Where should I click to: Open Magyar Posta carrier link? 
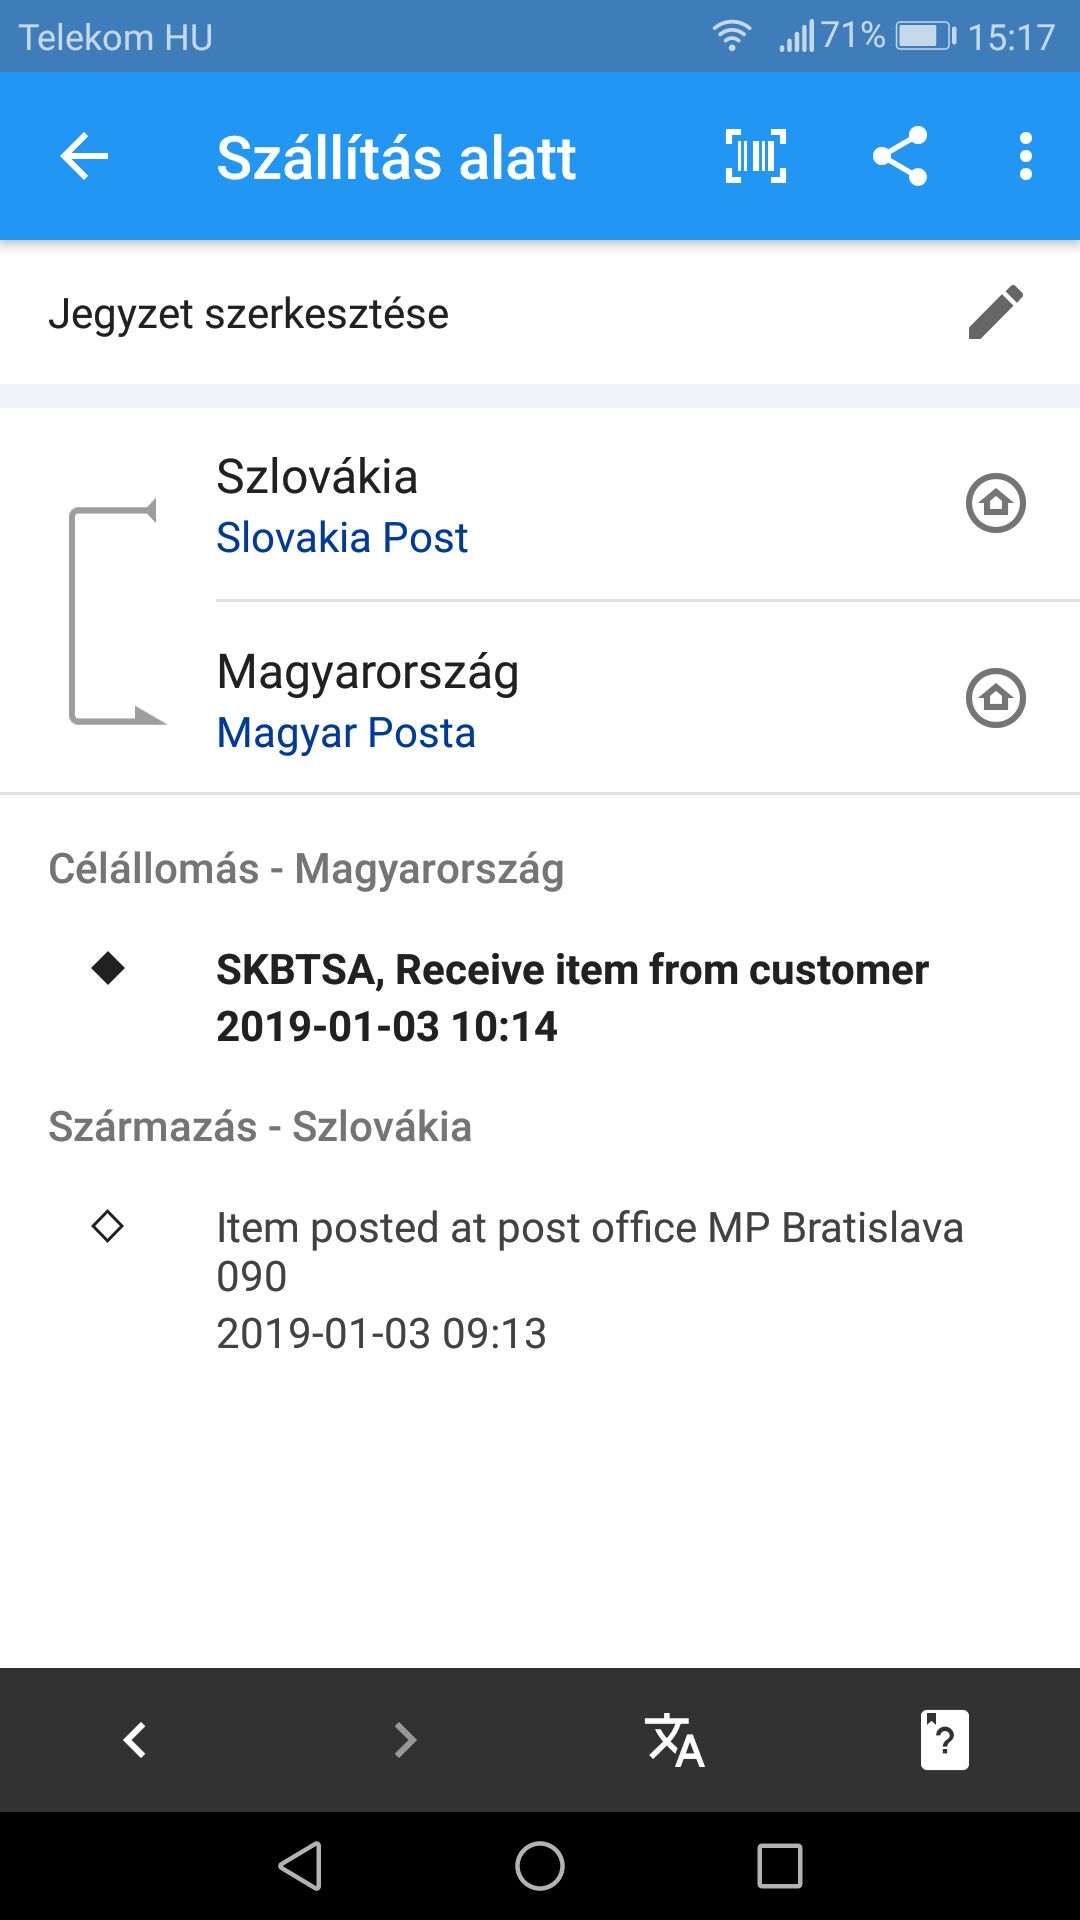346,733
